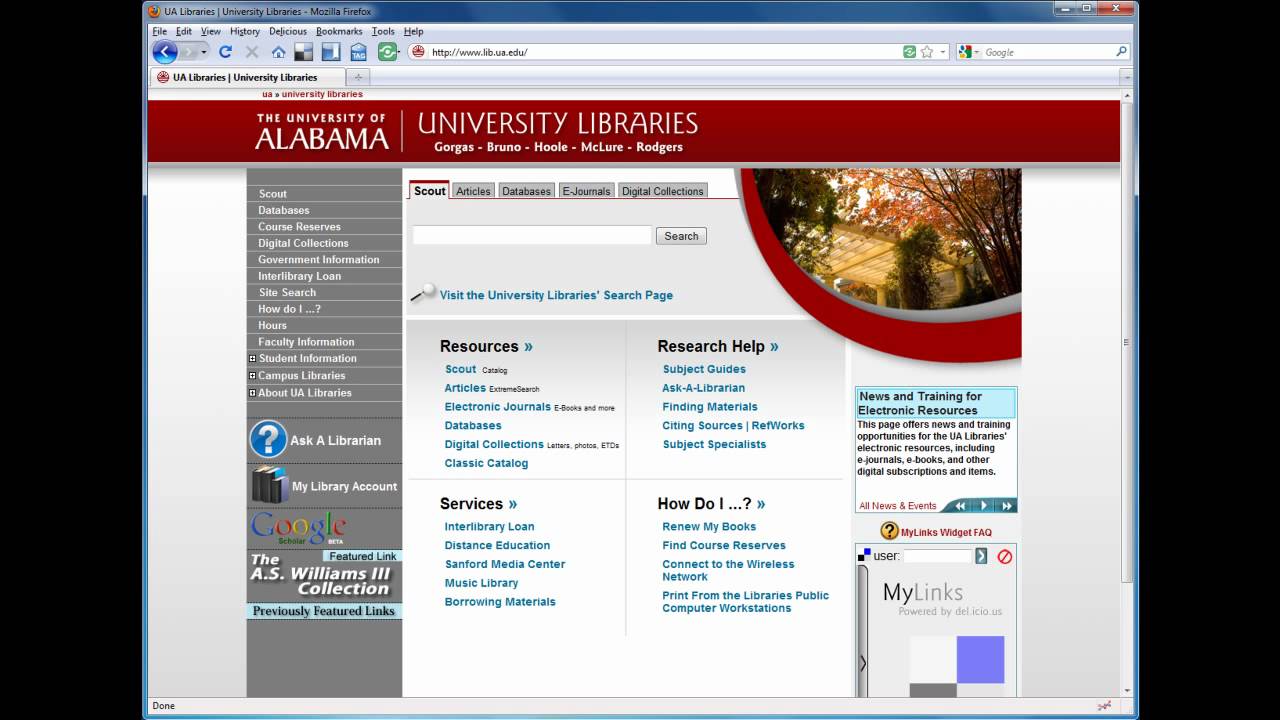Click the play button in news widget

[983, 506]
